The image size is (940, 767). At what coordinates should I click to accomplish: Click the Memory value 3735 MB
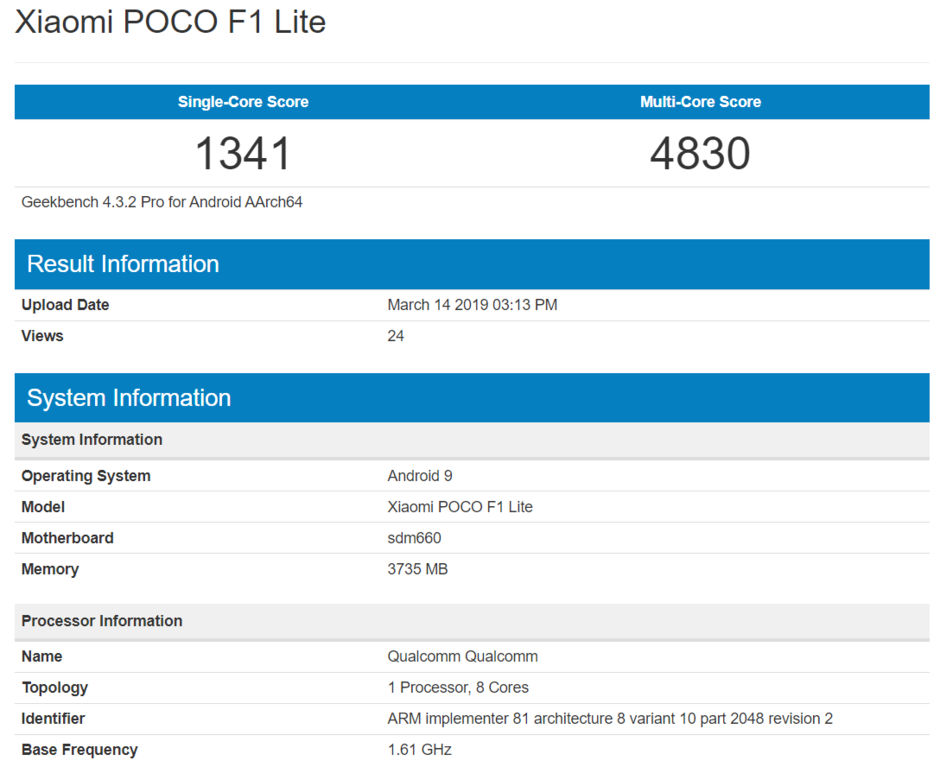click(x=417, y=569)
